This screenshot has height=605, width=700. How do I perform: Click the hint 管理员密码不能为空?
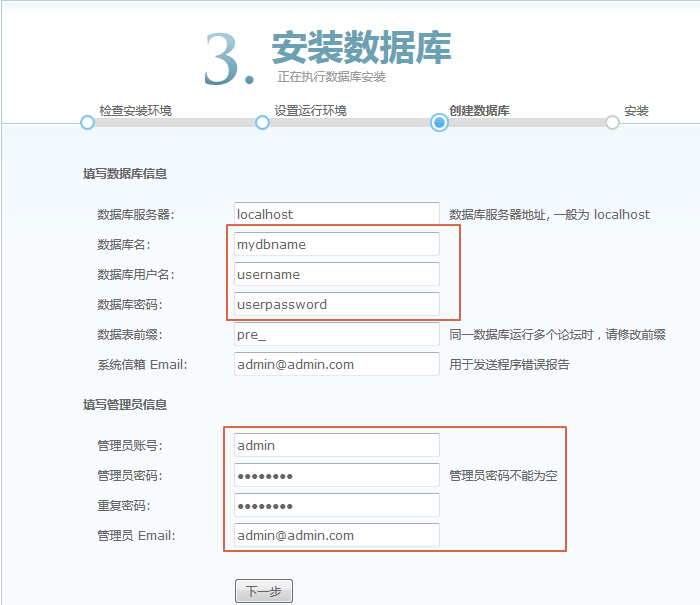click(x=503, y=476)
